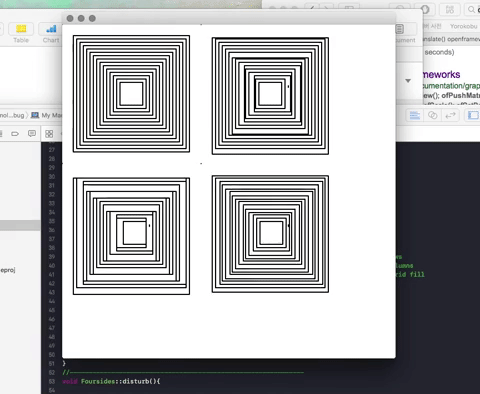Open the scheme selector ending in bug
480x394 pixels.
tap(12, 115)
